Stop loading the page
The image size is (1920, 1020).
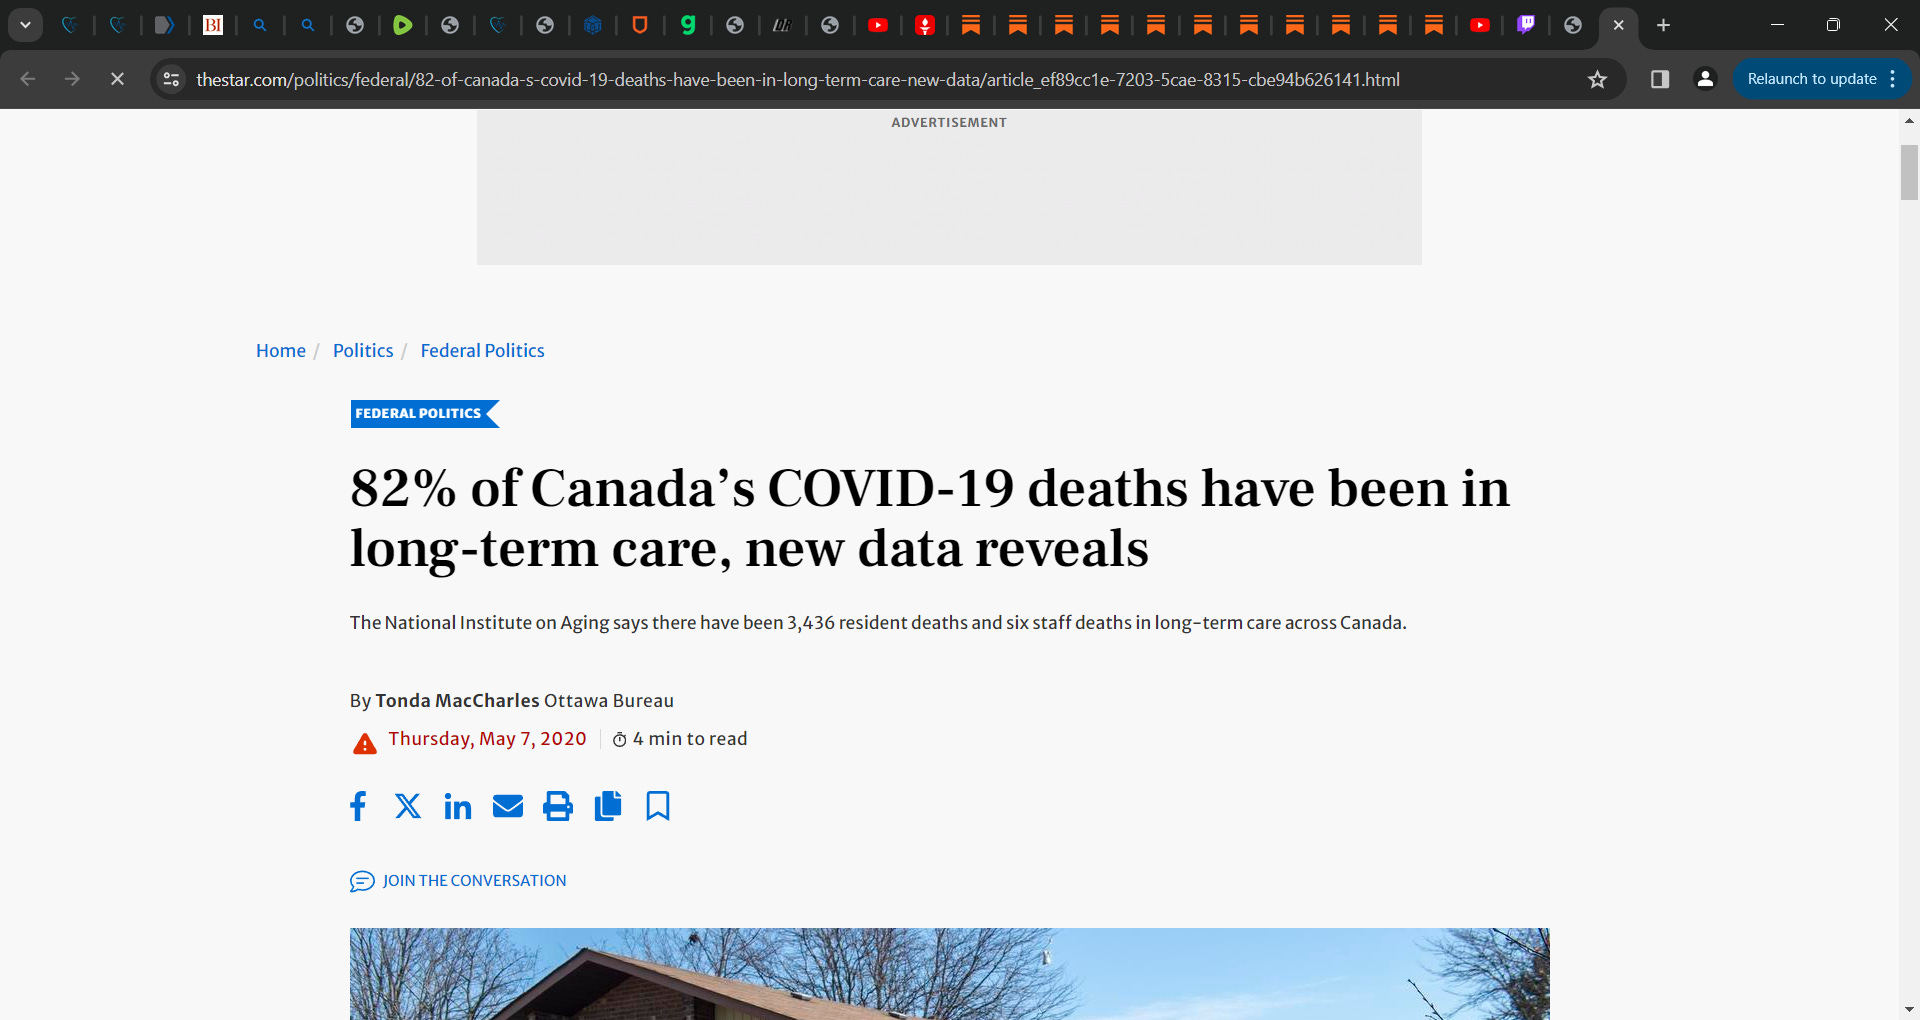pos(117,79)
